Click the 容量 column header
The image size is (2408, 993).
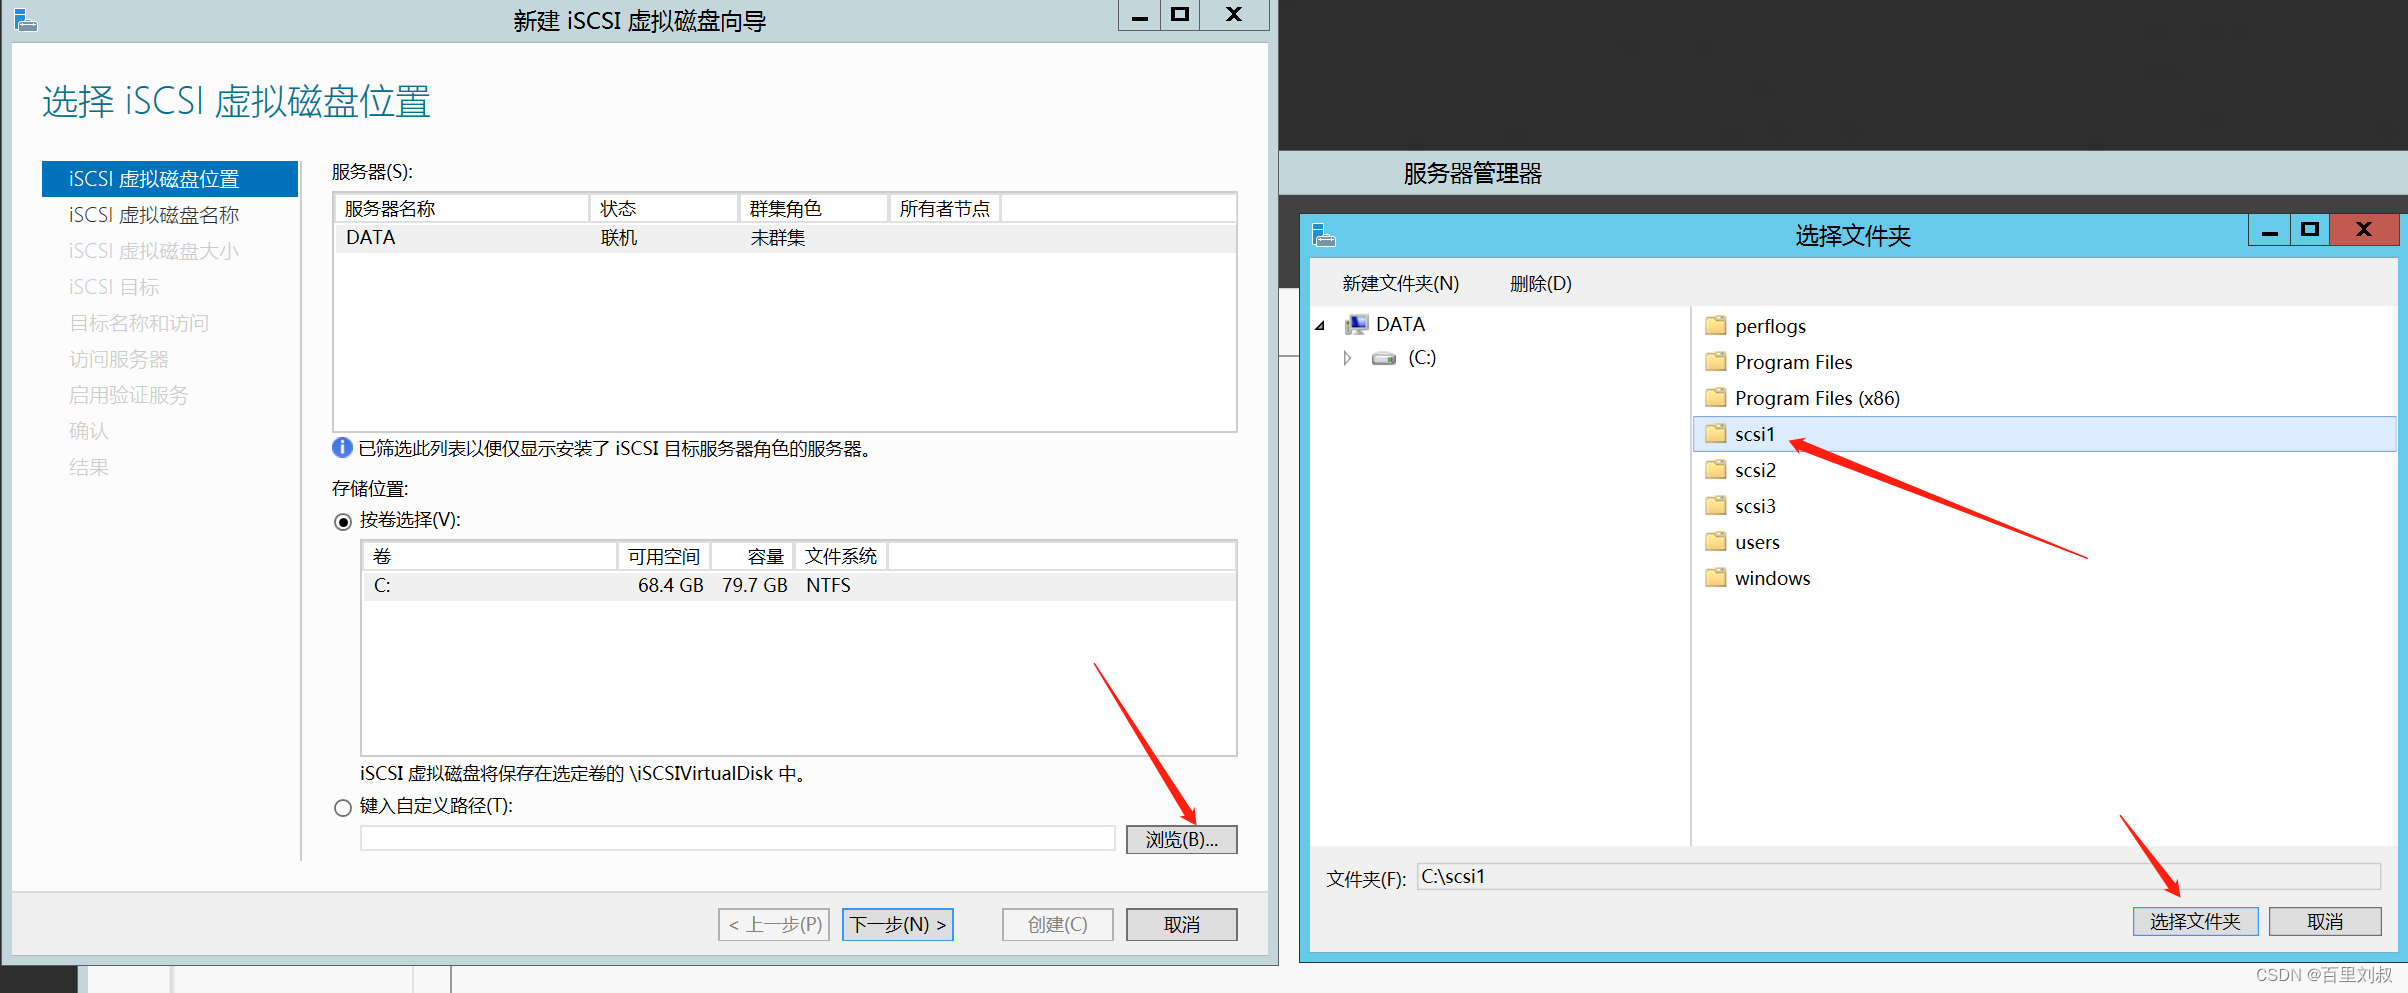(753, 557)
